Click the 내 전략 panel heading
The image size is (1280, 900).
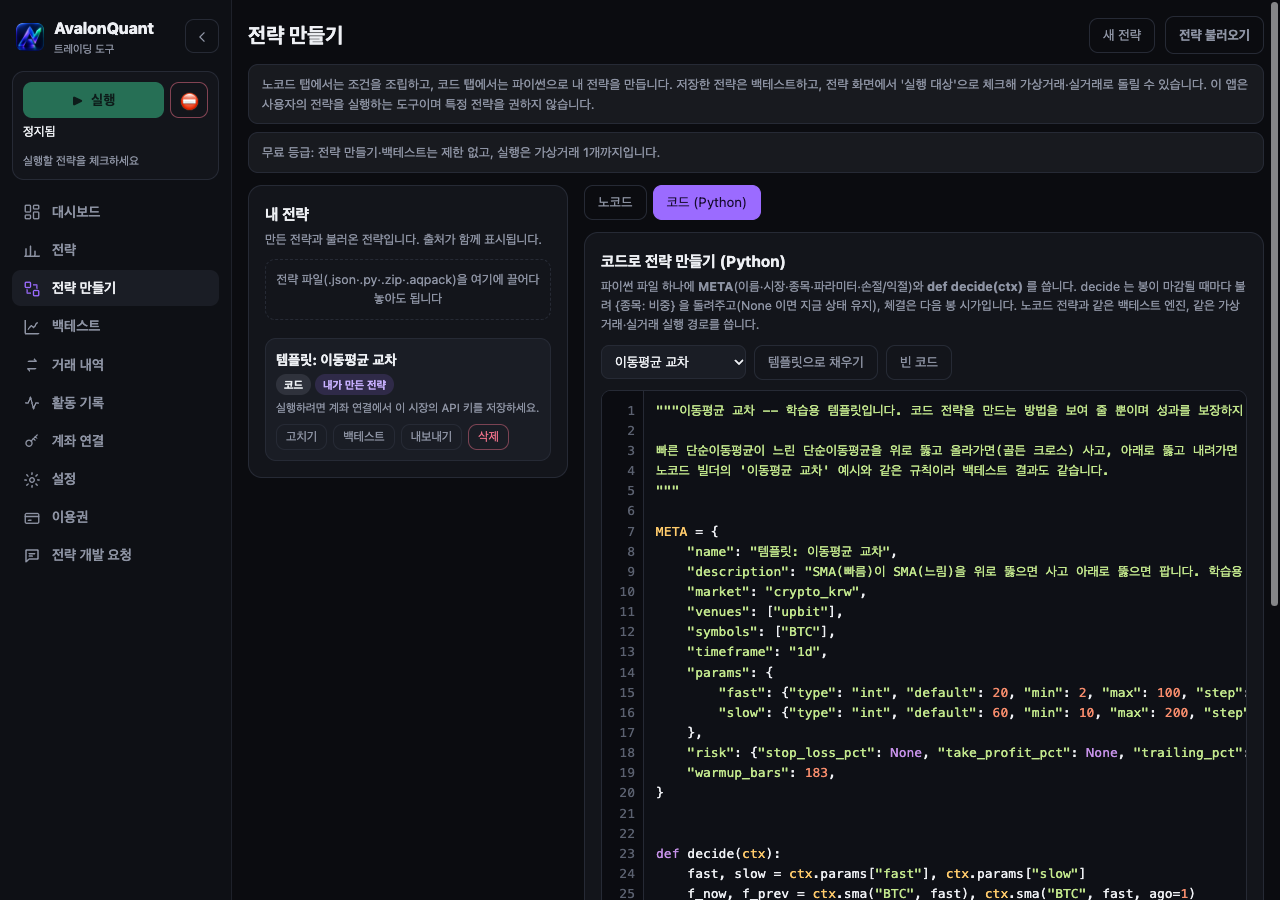(287, 214)
